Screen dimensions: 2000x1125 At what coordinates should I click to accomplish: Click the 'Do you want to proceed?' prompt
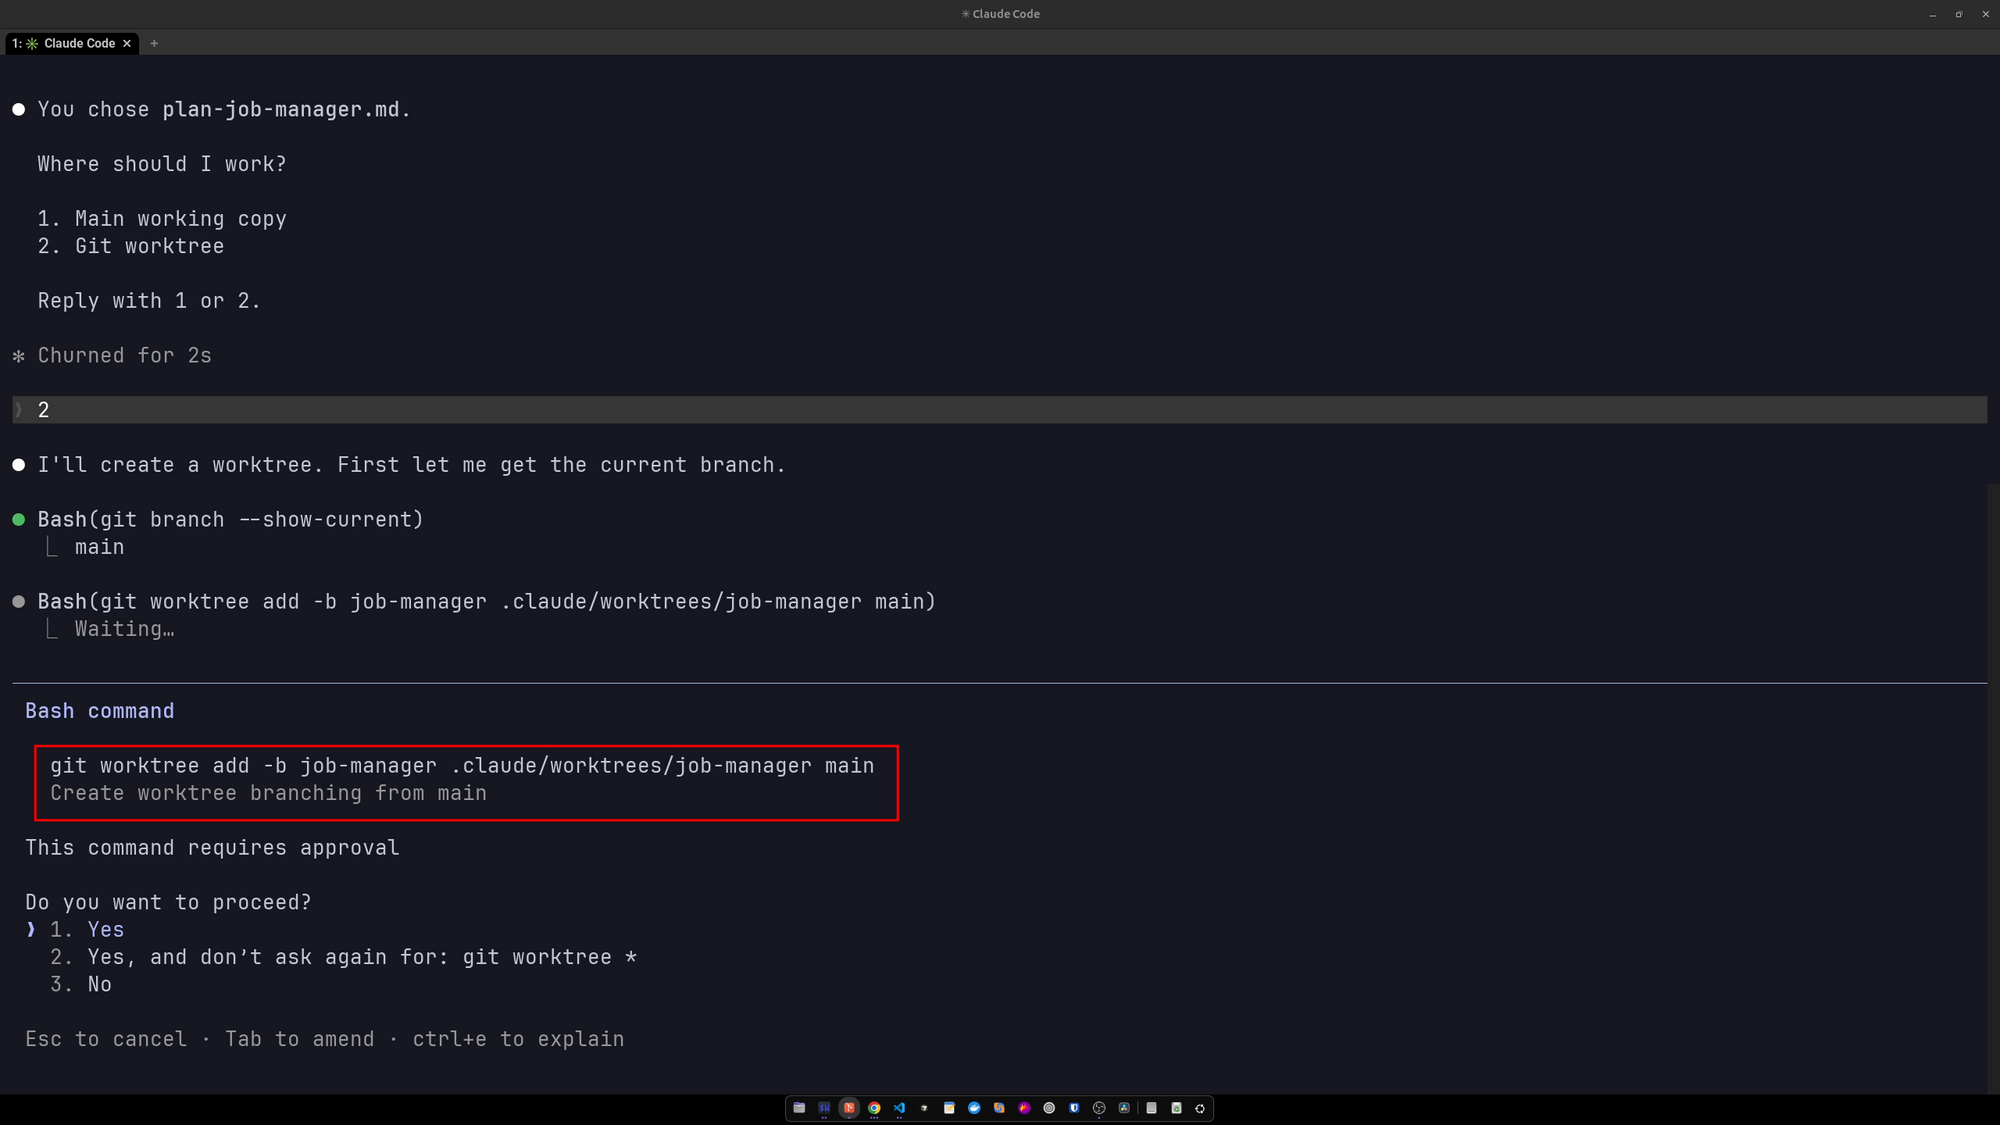pyautogui.click(x=168, y=902)
